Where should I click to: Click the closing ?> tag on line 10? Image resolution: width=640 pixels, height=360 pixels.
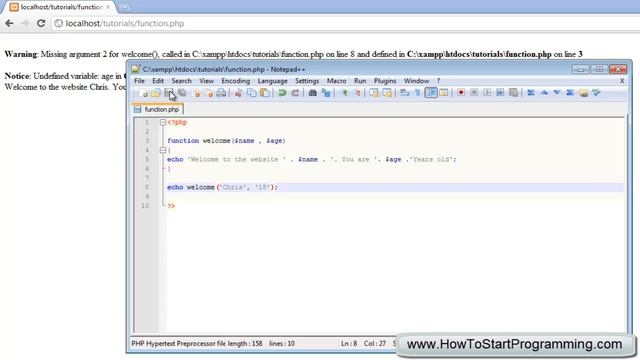171,206
